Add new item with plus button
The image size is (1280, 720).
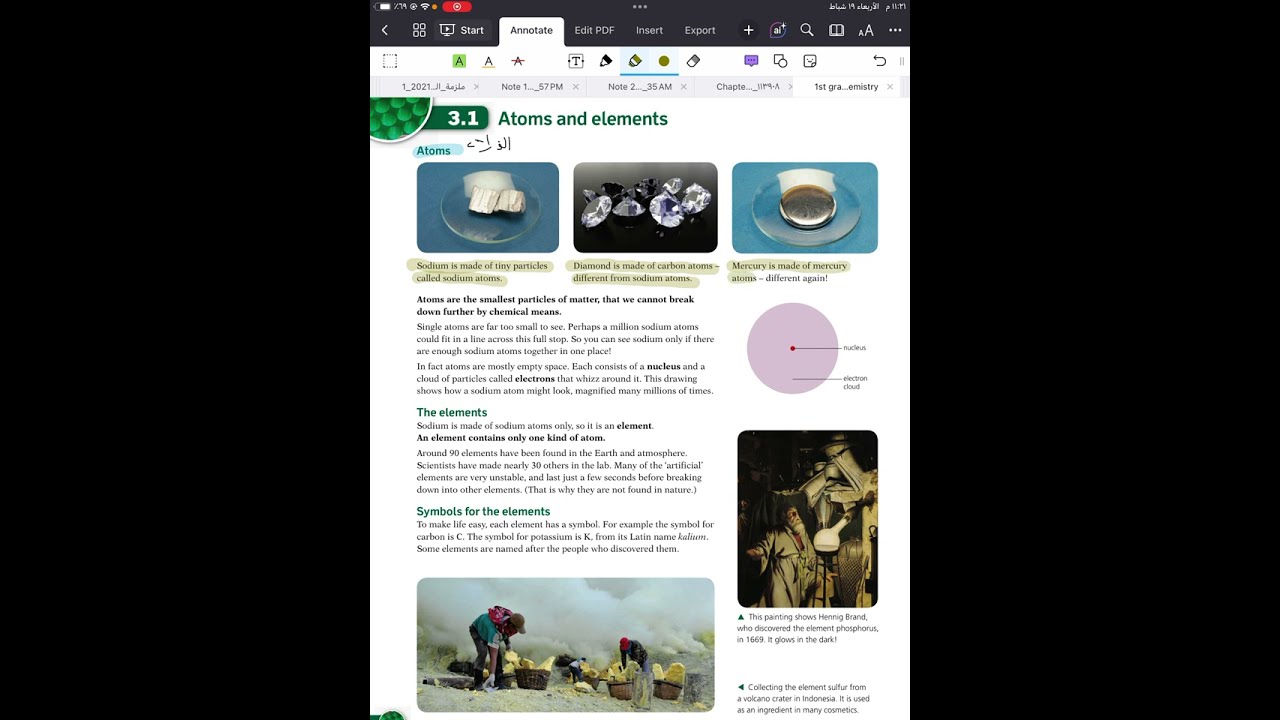click(748, 30)
